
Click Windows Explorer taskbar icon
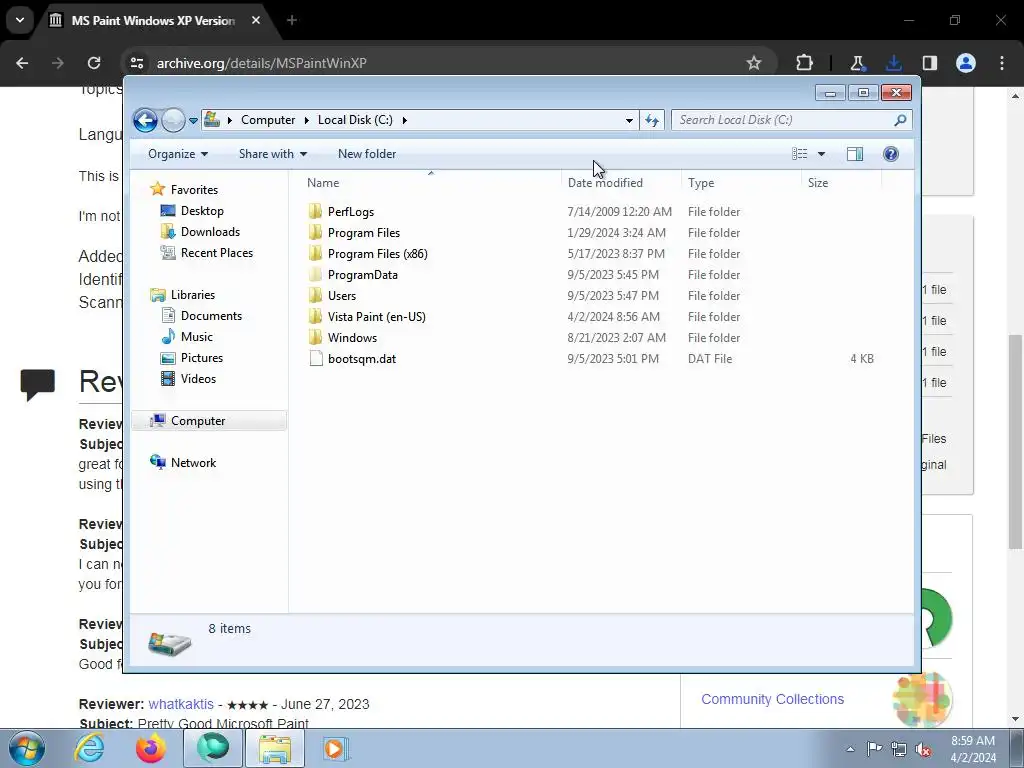point(275,748)
